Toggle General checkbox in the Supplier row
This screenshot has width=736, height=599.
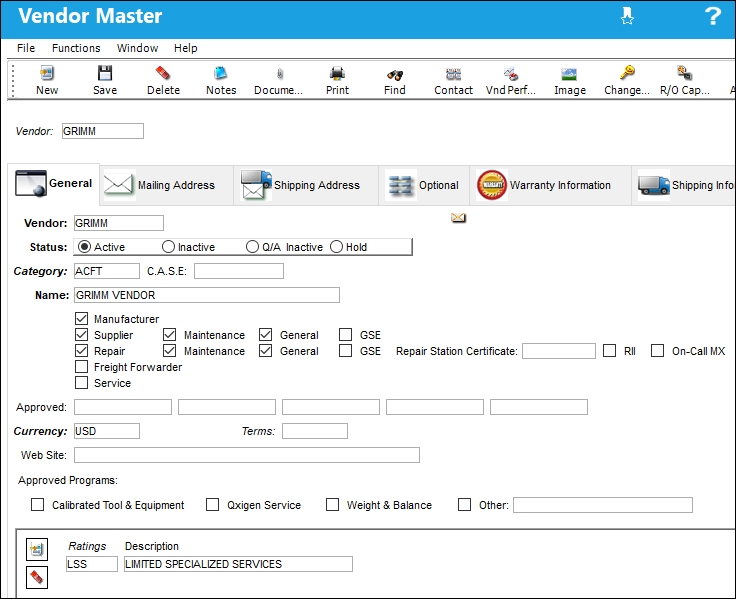[x=266, y=335]
